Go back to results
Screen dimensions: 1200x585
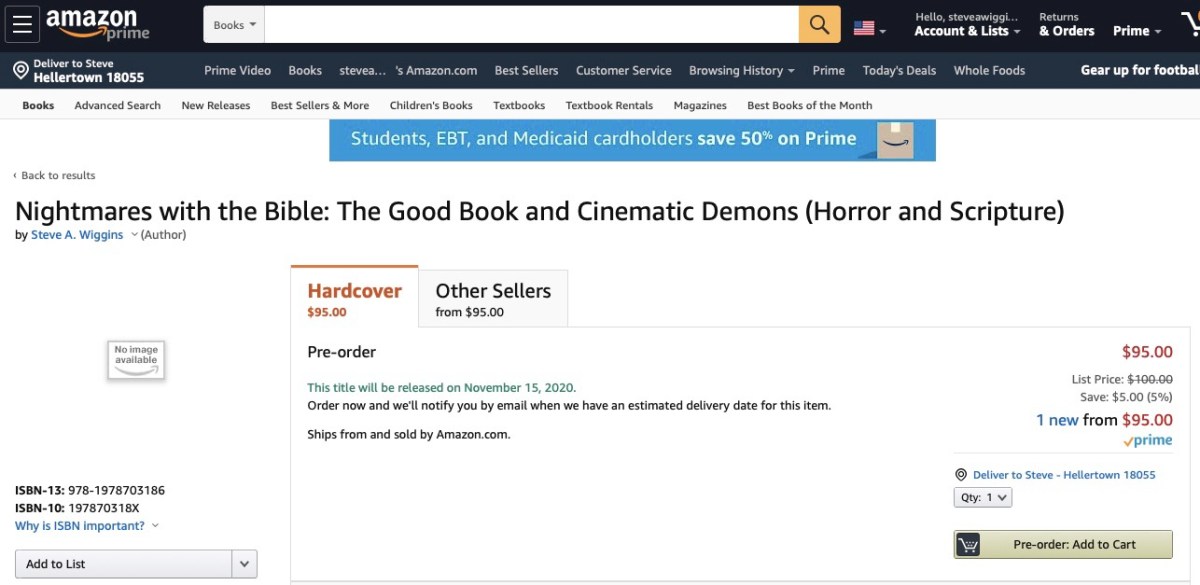(x=55, y=175)
